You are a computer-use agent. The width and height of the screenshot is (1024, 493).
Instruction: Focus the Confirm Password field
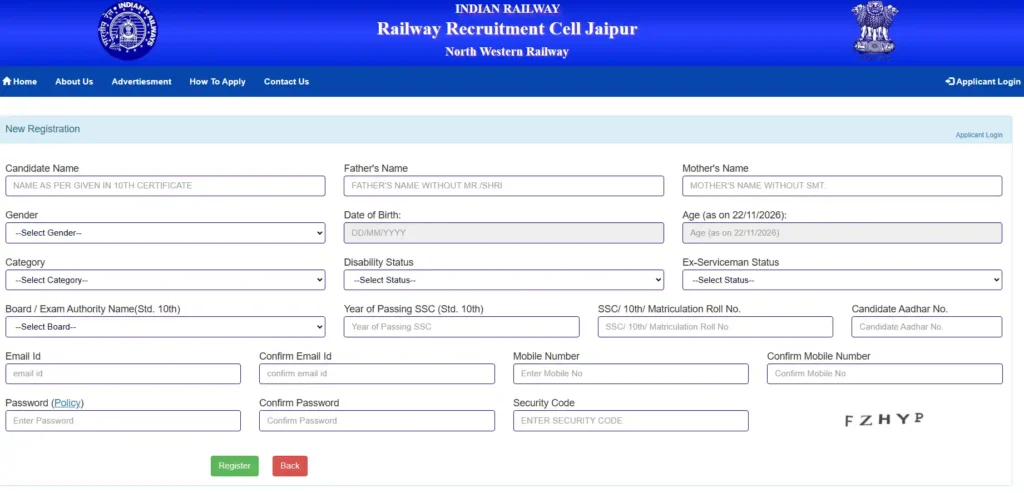point(377,421)
